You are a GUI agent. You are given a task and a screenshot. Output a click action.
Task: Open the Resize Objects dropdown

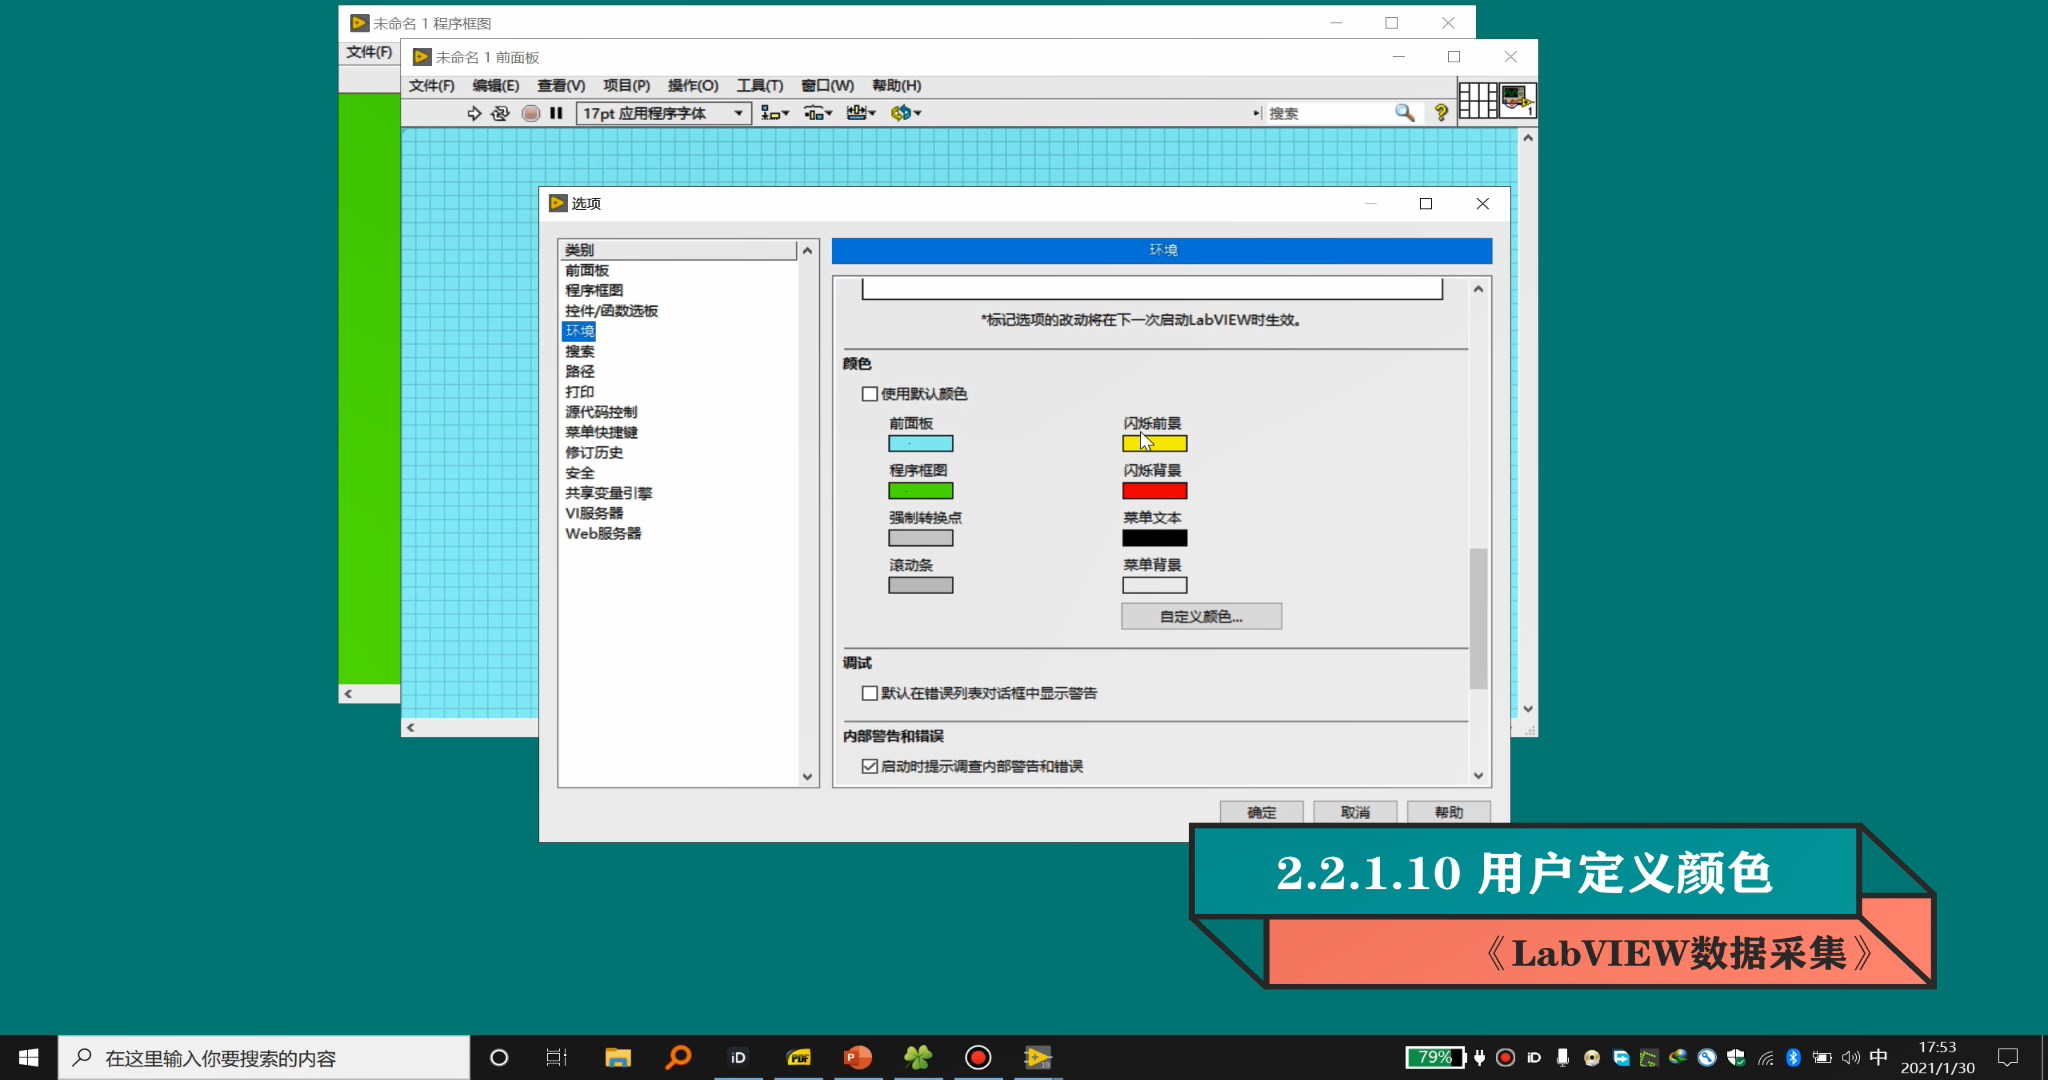[861, 113]
